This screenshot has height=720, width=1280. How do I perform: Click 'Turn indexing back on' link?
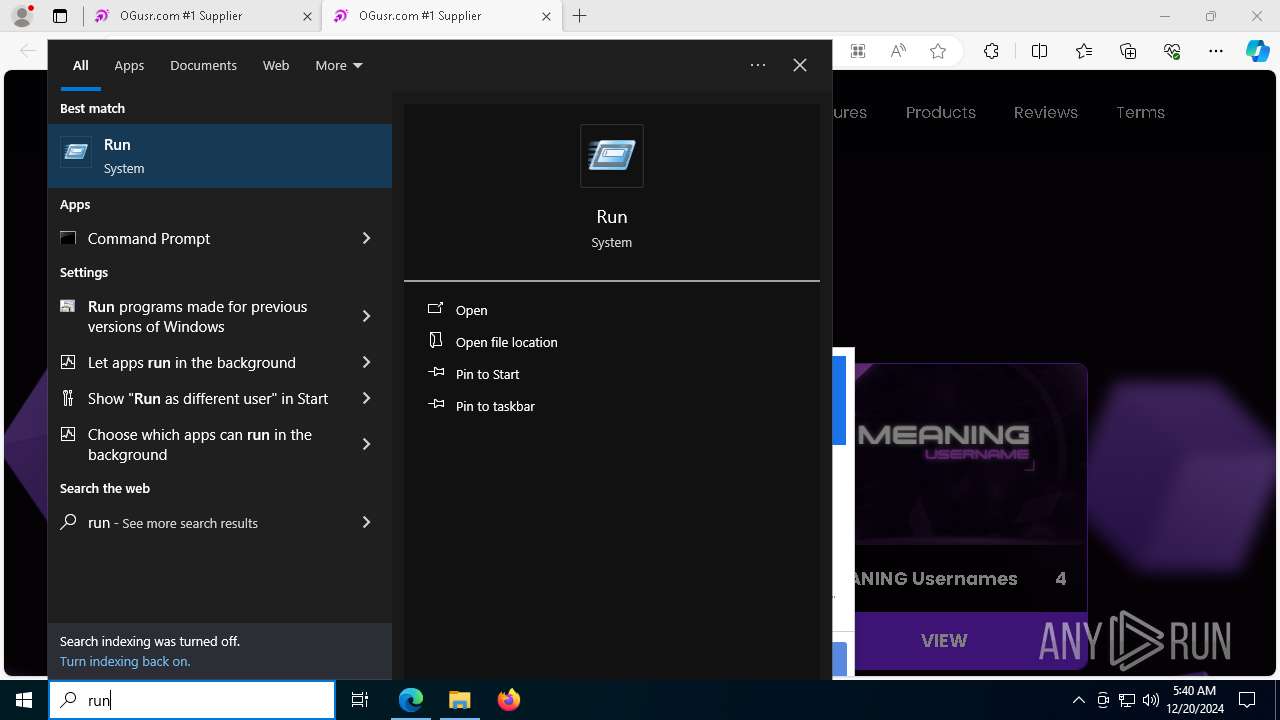pyautogui.click(x=125, y=661)
